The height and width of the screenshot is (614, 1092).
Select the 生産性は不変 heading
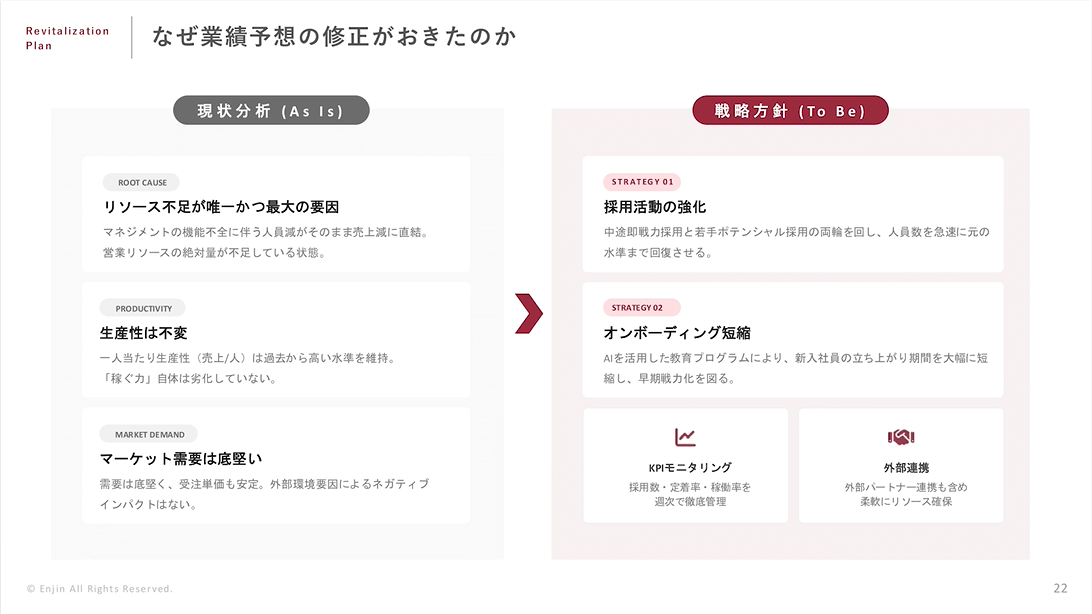point(144,333)
